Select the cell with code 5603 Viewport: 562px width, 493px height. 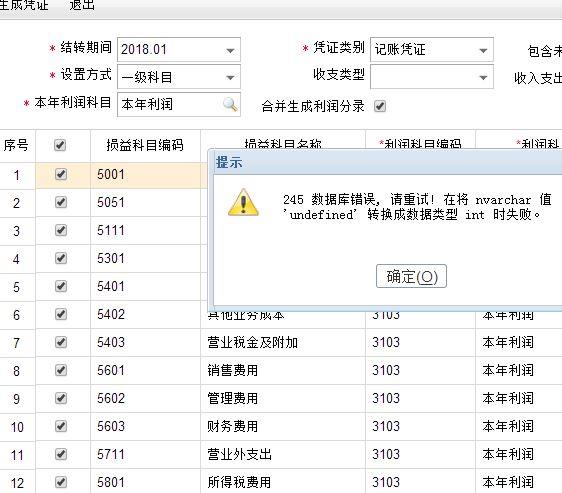(x=145, y=426)
